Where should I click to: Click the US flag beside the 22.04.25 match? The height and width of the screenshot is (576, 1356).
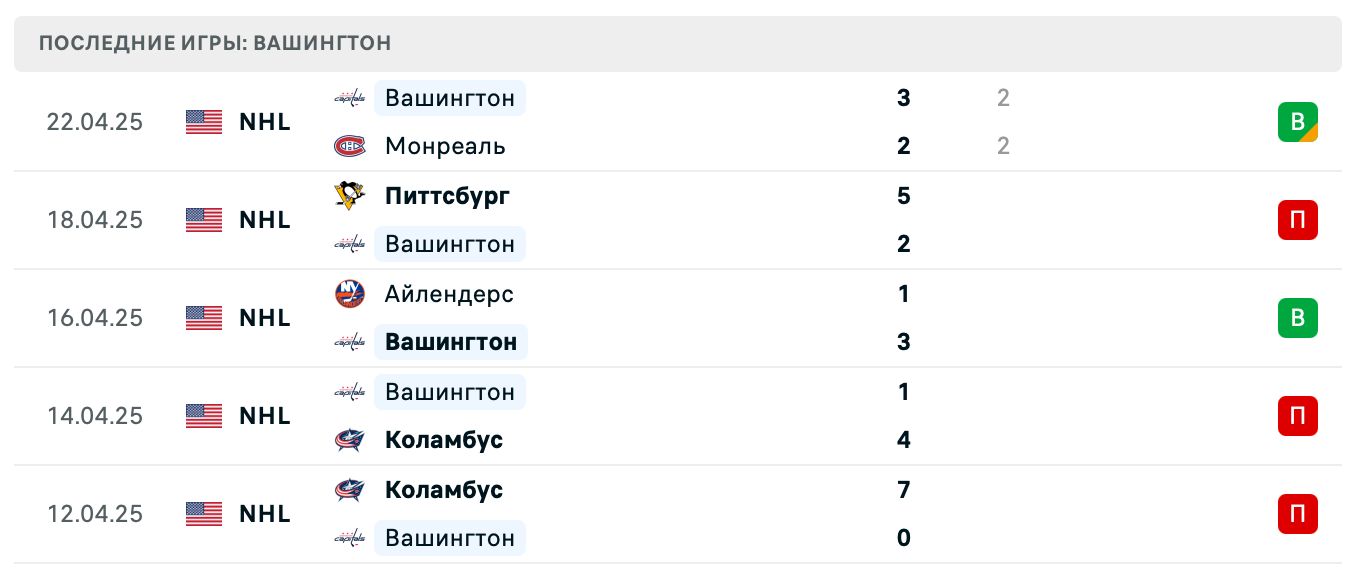coord(203,121)
